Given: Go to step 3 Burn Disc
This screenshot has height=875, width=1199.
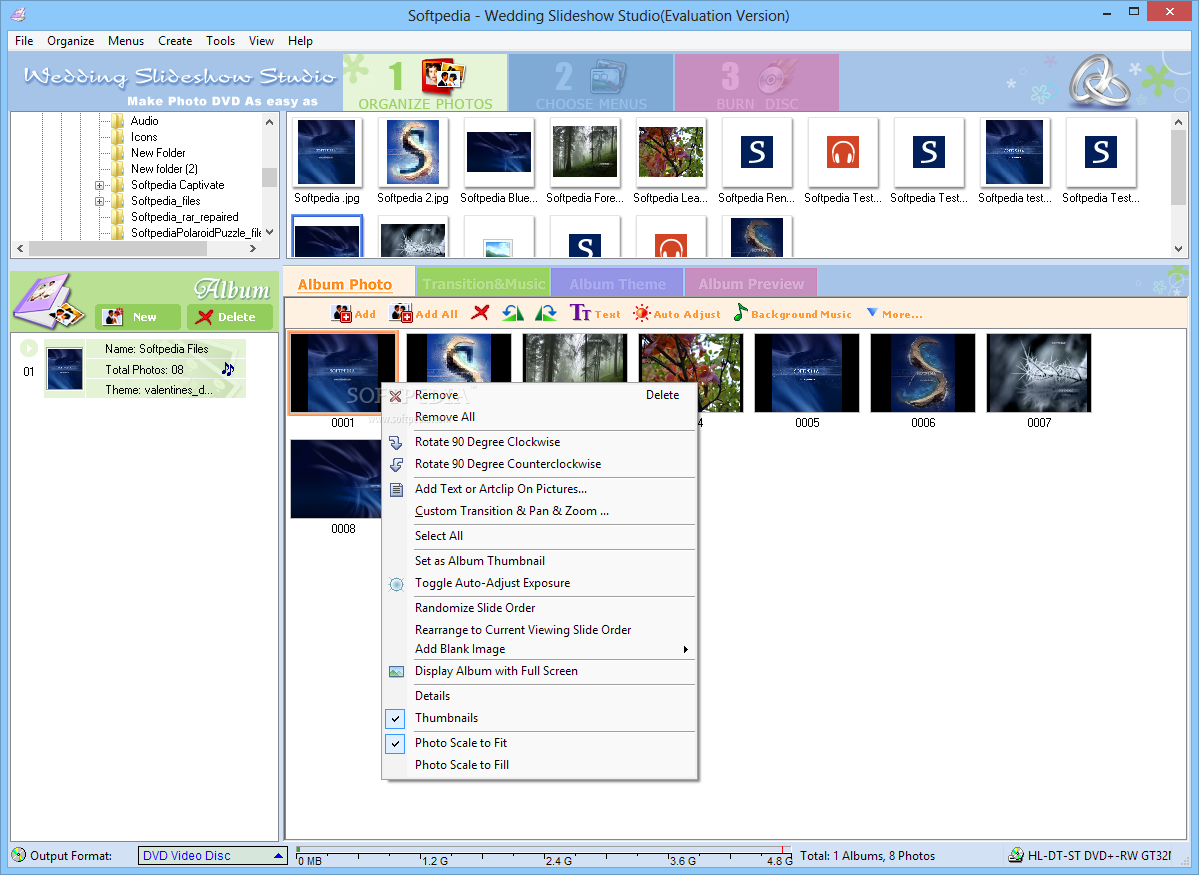Looking at the screenshot, I should coord(757,83).
